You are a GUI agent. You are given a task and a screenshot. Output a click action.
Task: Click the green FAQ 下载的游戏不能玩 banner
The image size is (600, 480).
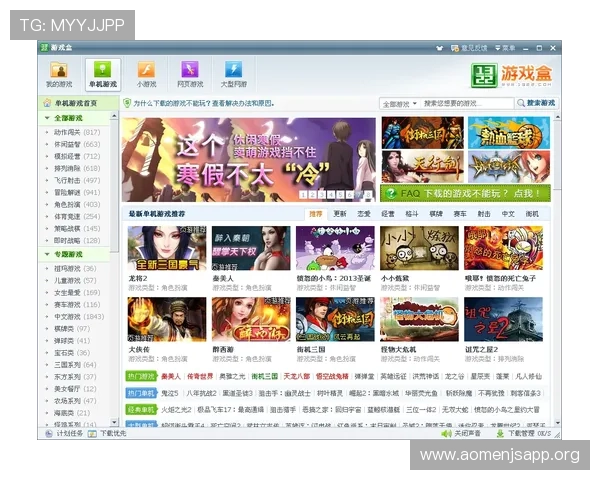tap(465, 193)
